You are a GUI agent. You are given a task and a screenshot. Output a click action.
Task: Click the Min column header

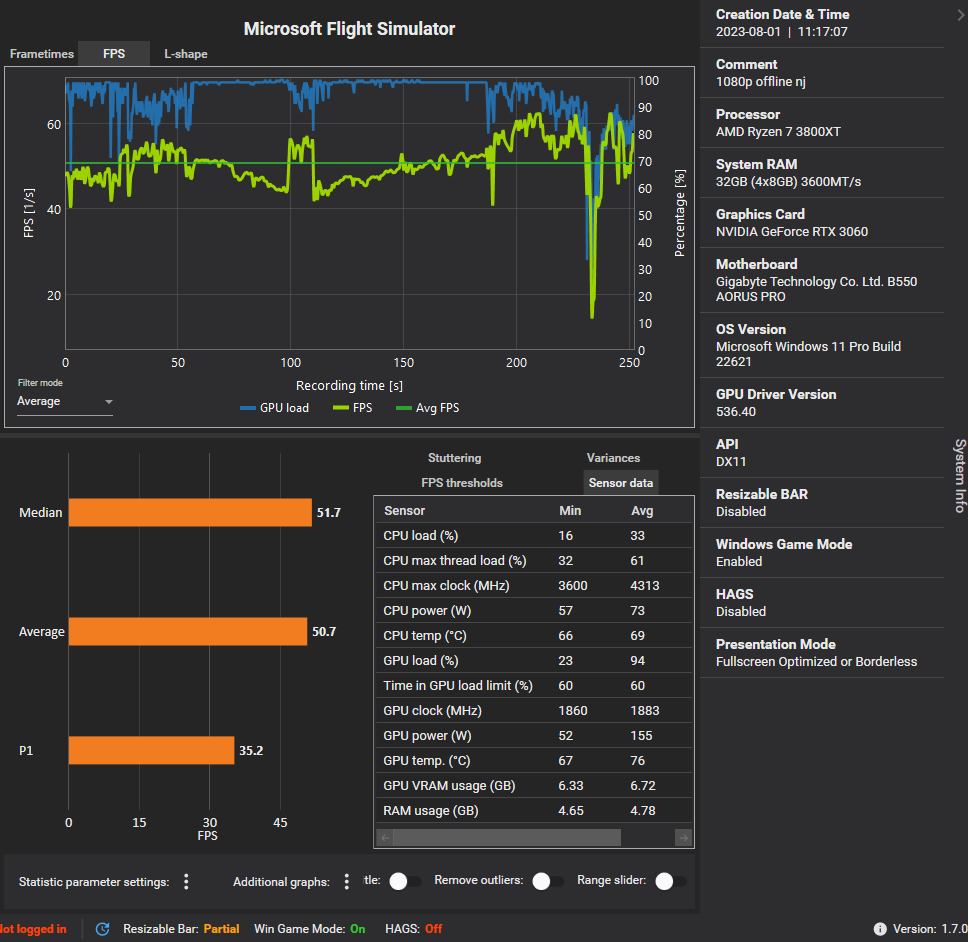tap(570, 511)
